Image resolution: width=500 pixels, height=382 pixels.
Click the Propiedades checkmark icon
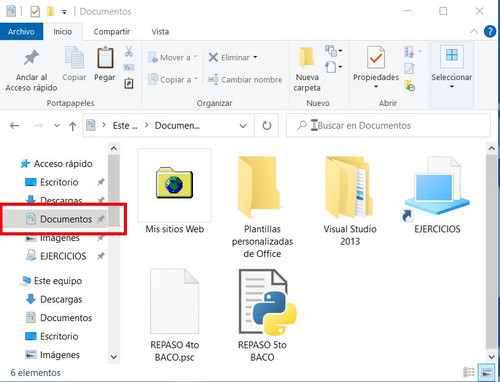pos(376,58)
